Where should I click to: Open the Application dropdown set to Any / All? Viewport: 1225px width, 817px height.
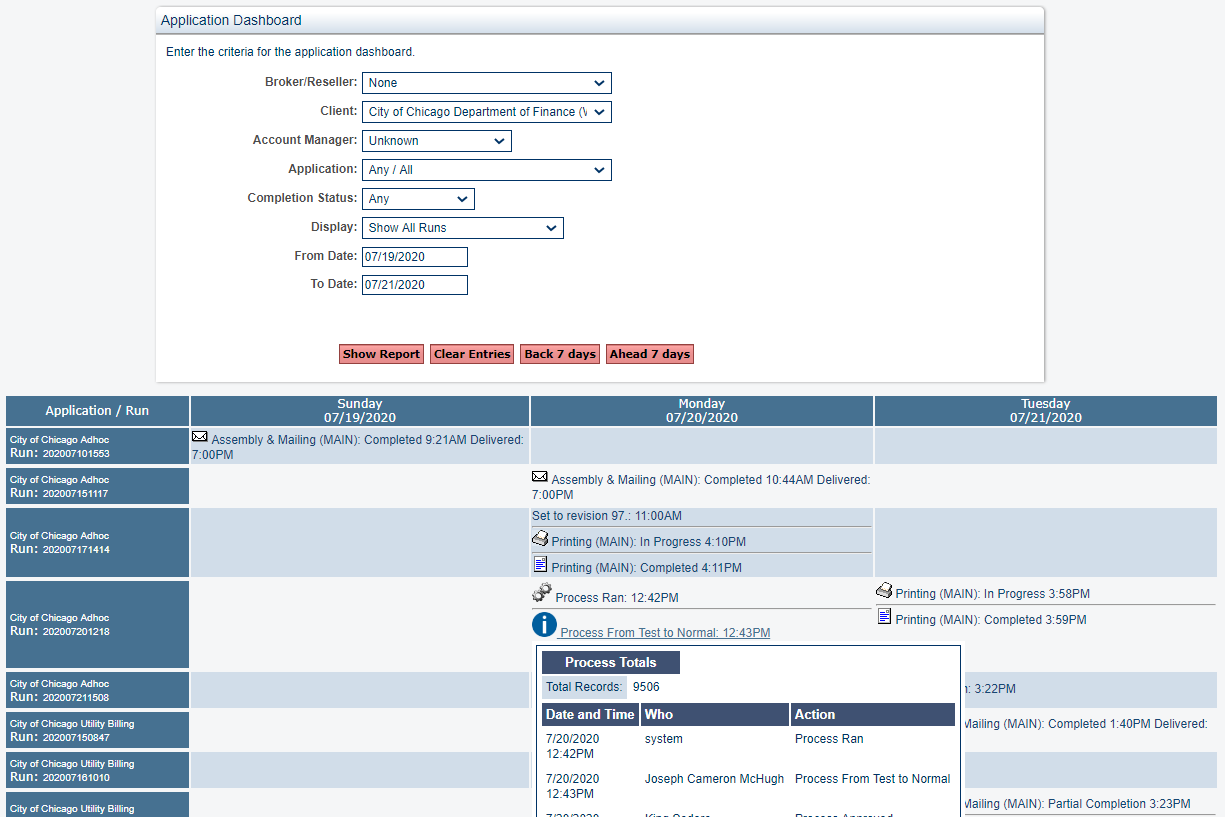(x=487, y=170)
